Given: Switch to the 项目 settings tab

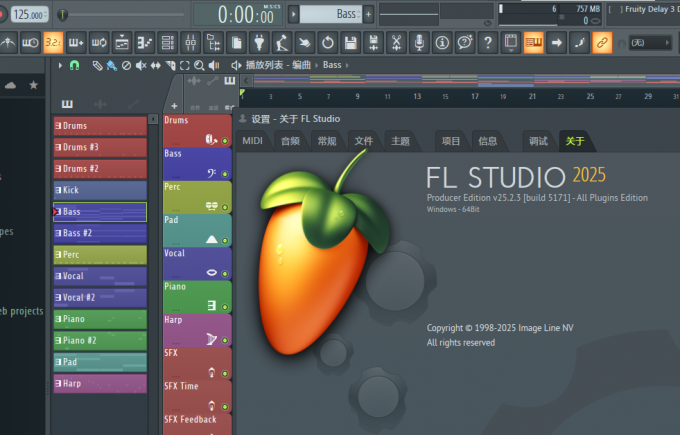Looking at the screenshot, I should click(451, 141).
